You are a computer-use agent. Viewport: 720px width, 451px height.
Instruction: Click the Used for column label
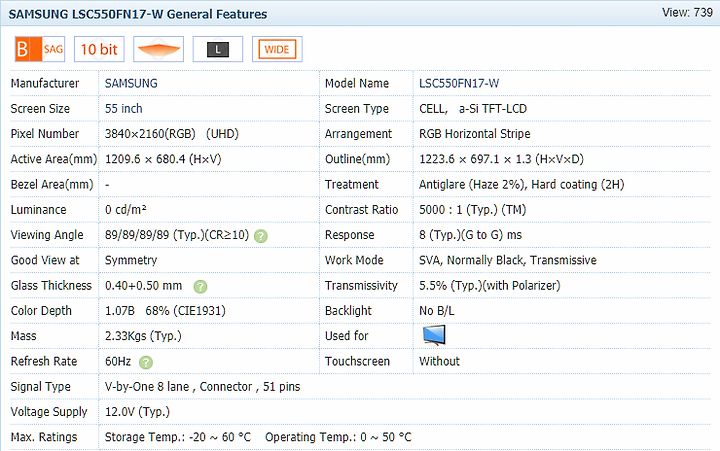(346, 336)
